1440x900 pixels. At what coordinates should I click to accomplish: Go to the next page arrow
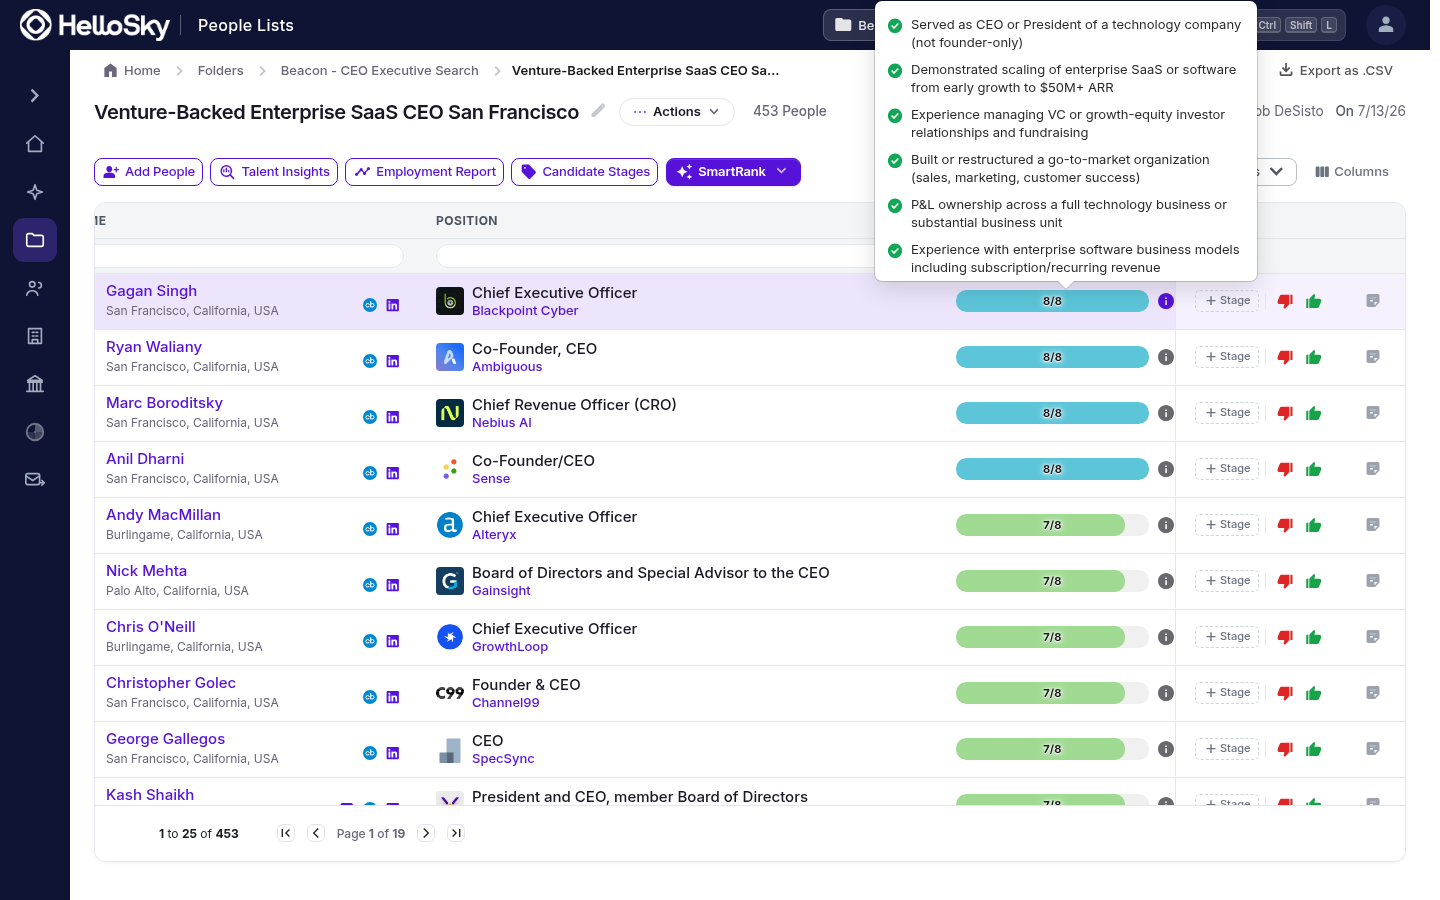(x=426, y=833)
